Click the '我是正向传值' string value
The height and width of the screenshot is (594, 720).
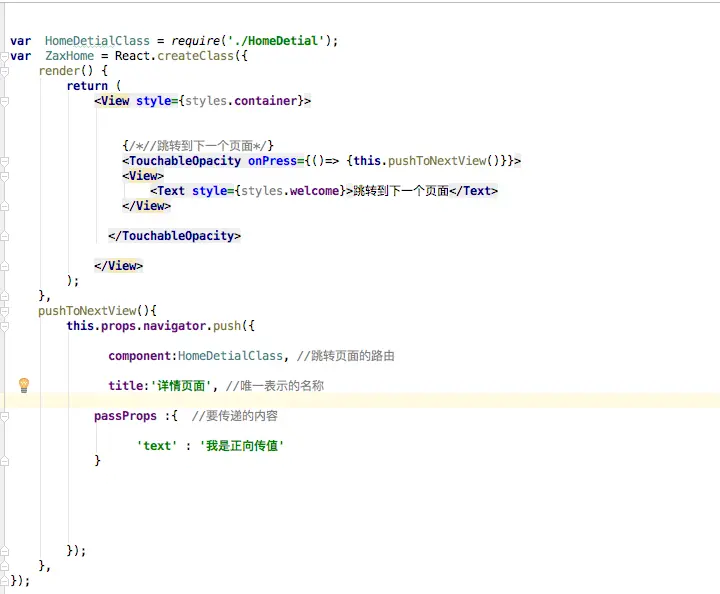point(242,446)
